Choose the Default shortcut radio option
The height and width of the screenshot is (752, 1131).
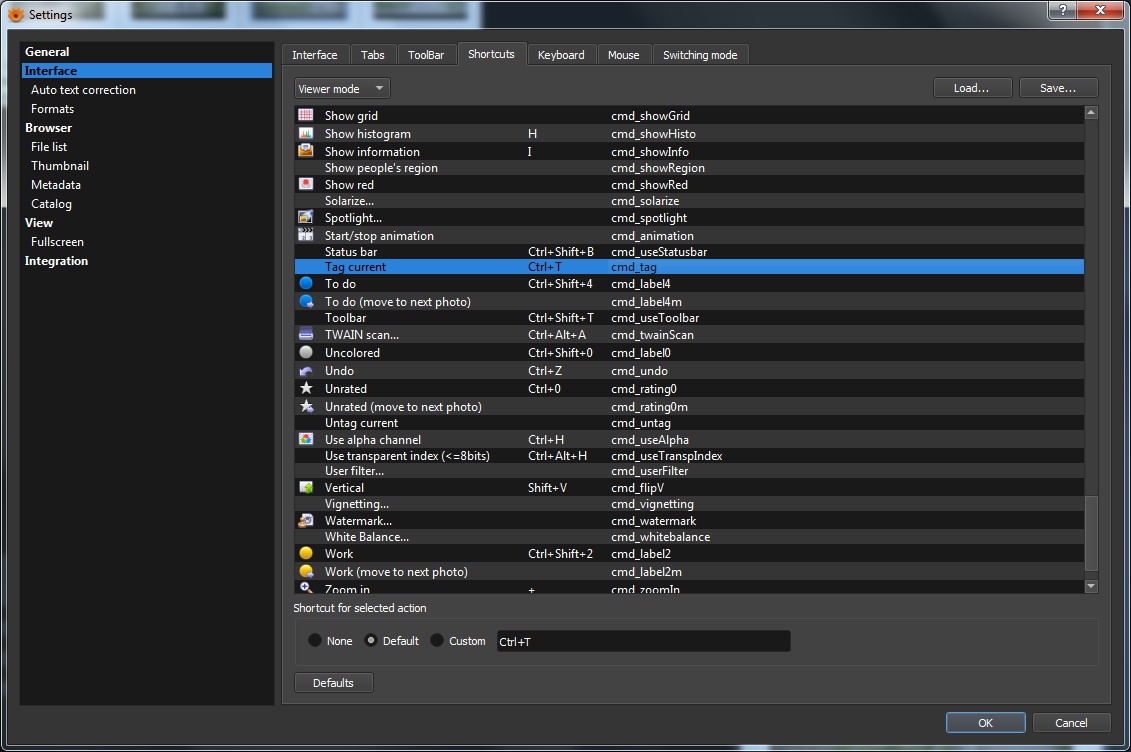click(371, 641)
